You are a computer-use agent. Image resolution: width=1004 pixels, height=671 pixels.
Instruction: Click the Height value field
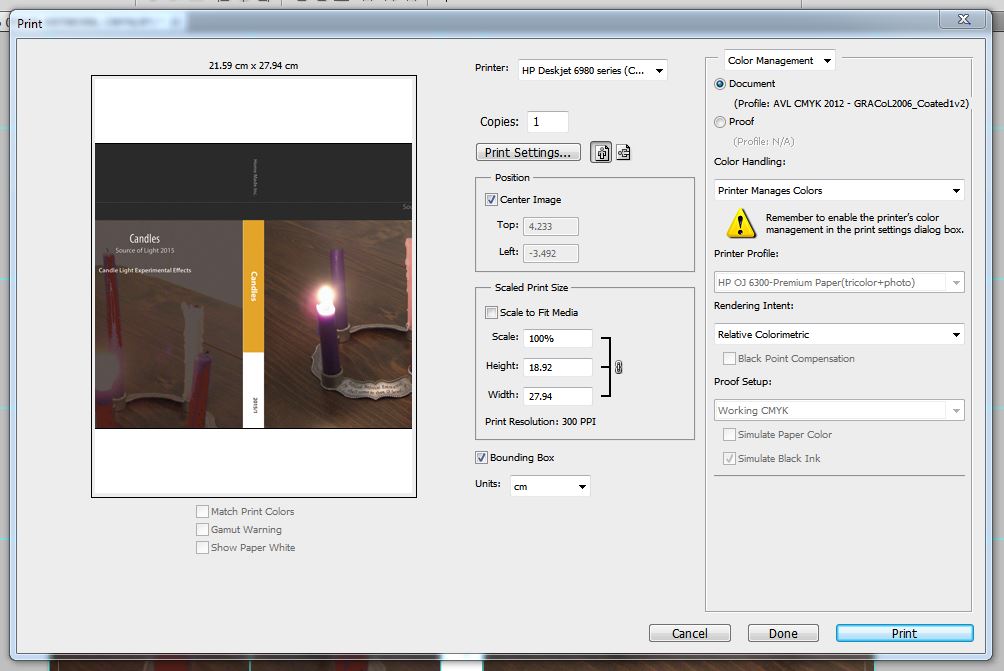[558, 368]
